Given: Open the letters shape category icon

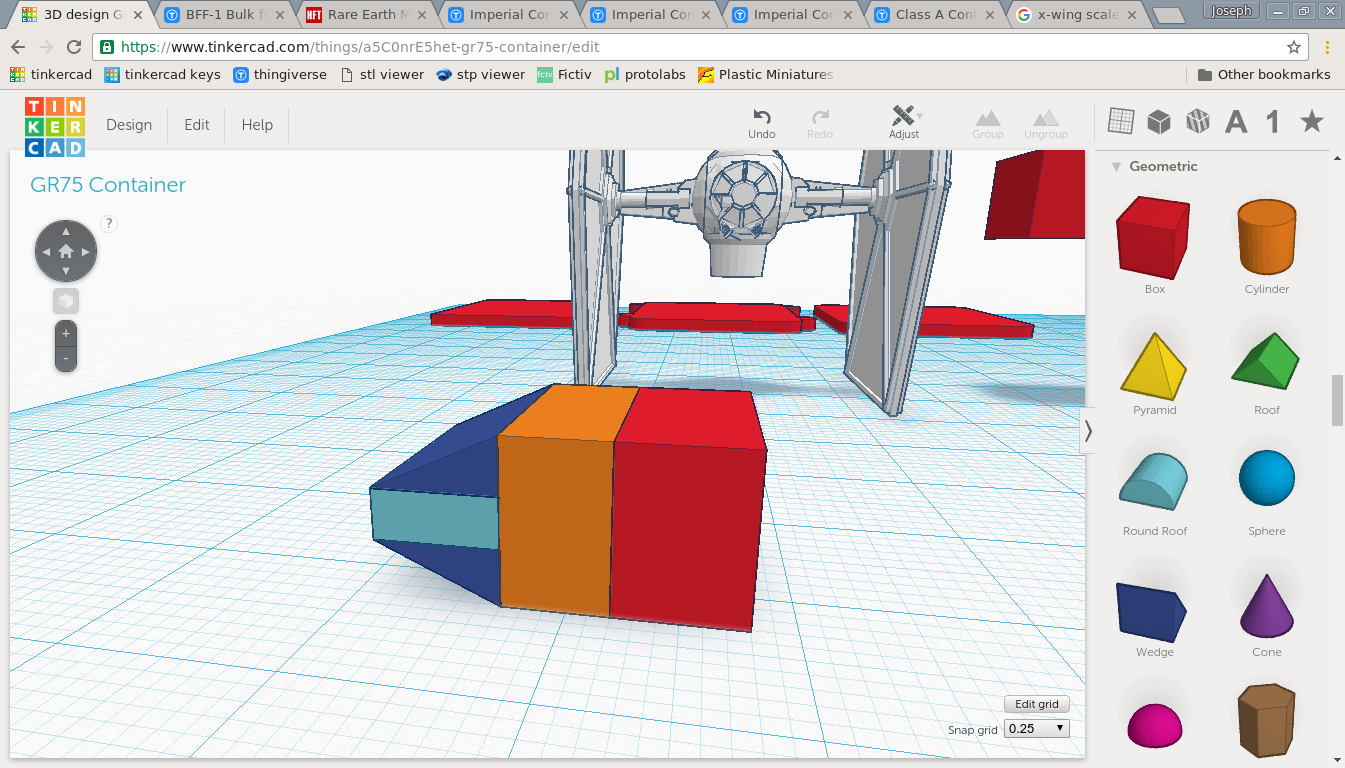Looking at the screenshot, I should pyautogui.click(x=1236, y=122).
